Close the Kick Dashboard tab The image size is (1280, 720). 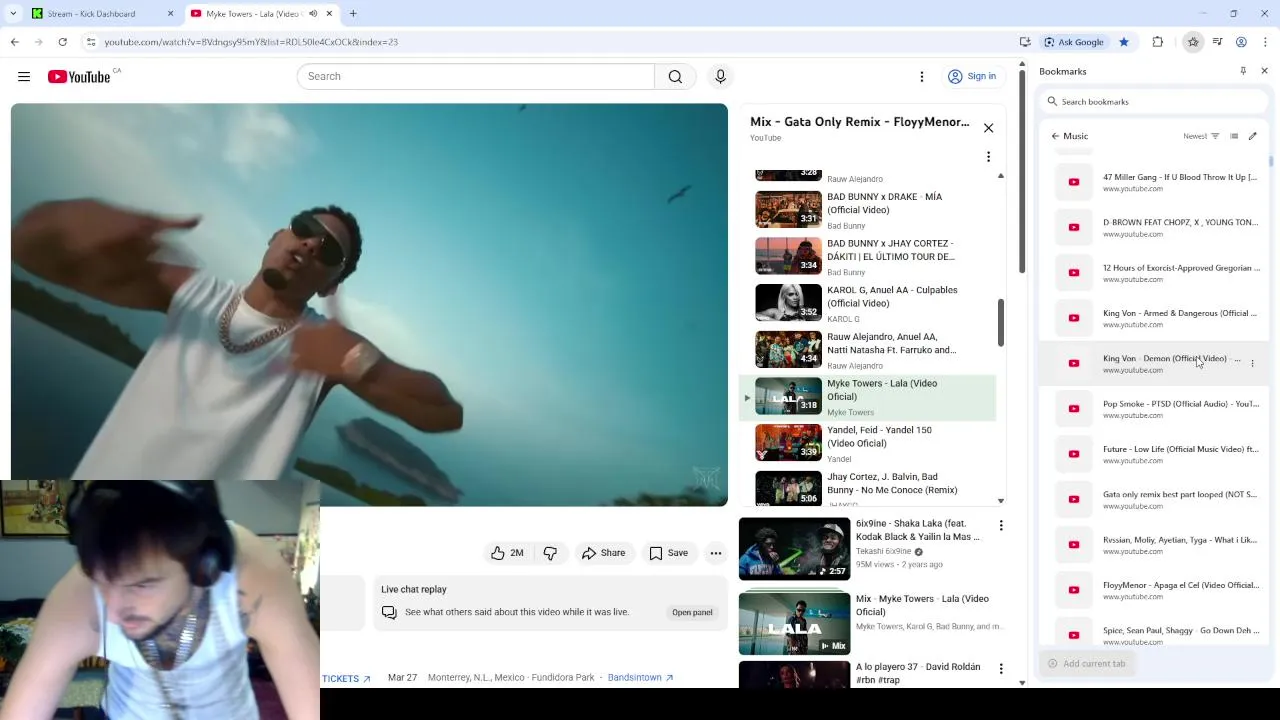[170, 14]
